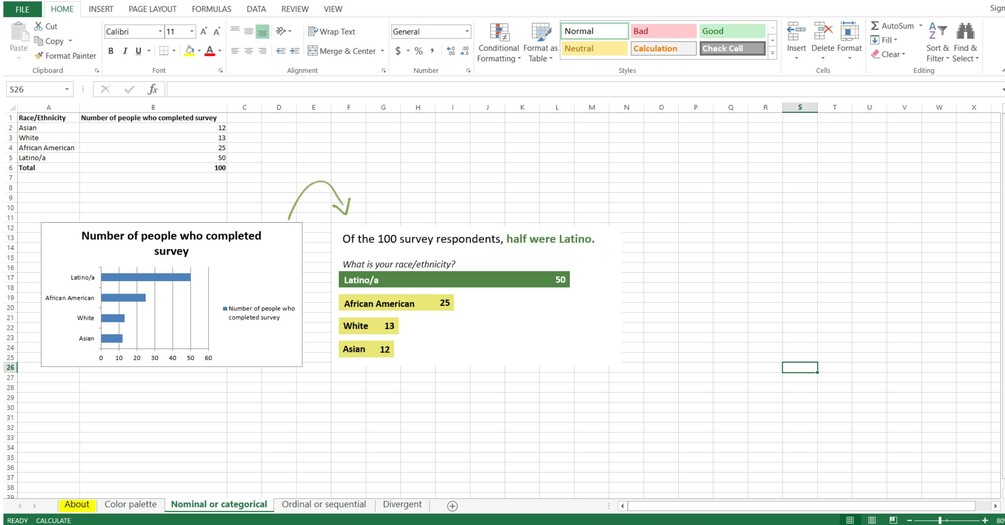
Task: Toggle Bold formatting
Action: [111, 51]
